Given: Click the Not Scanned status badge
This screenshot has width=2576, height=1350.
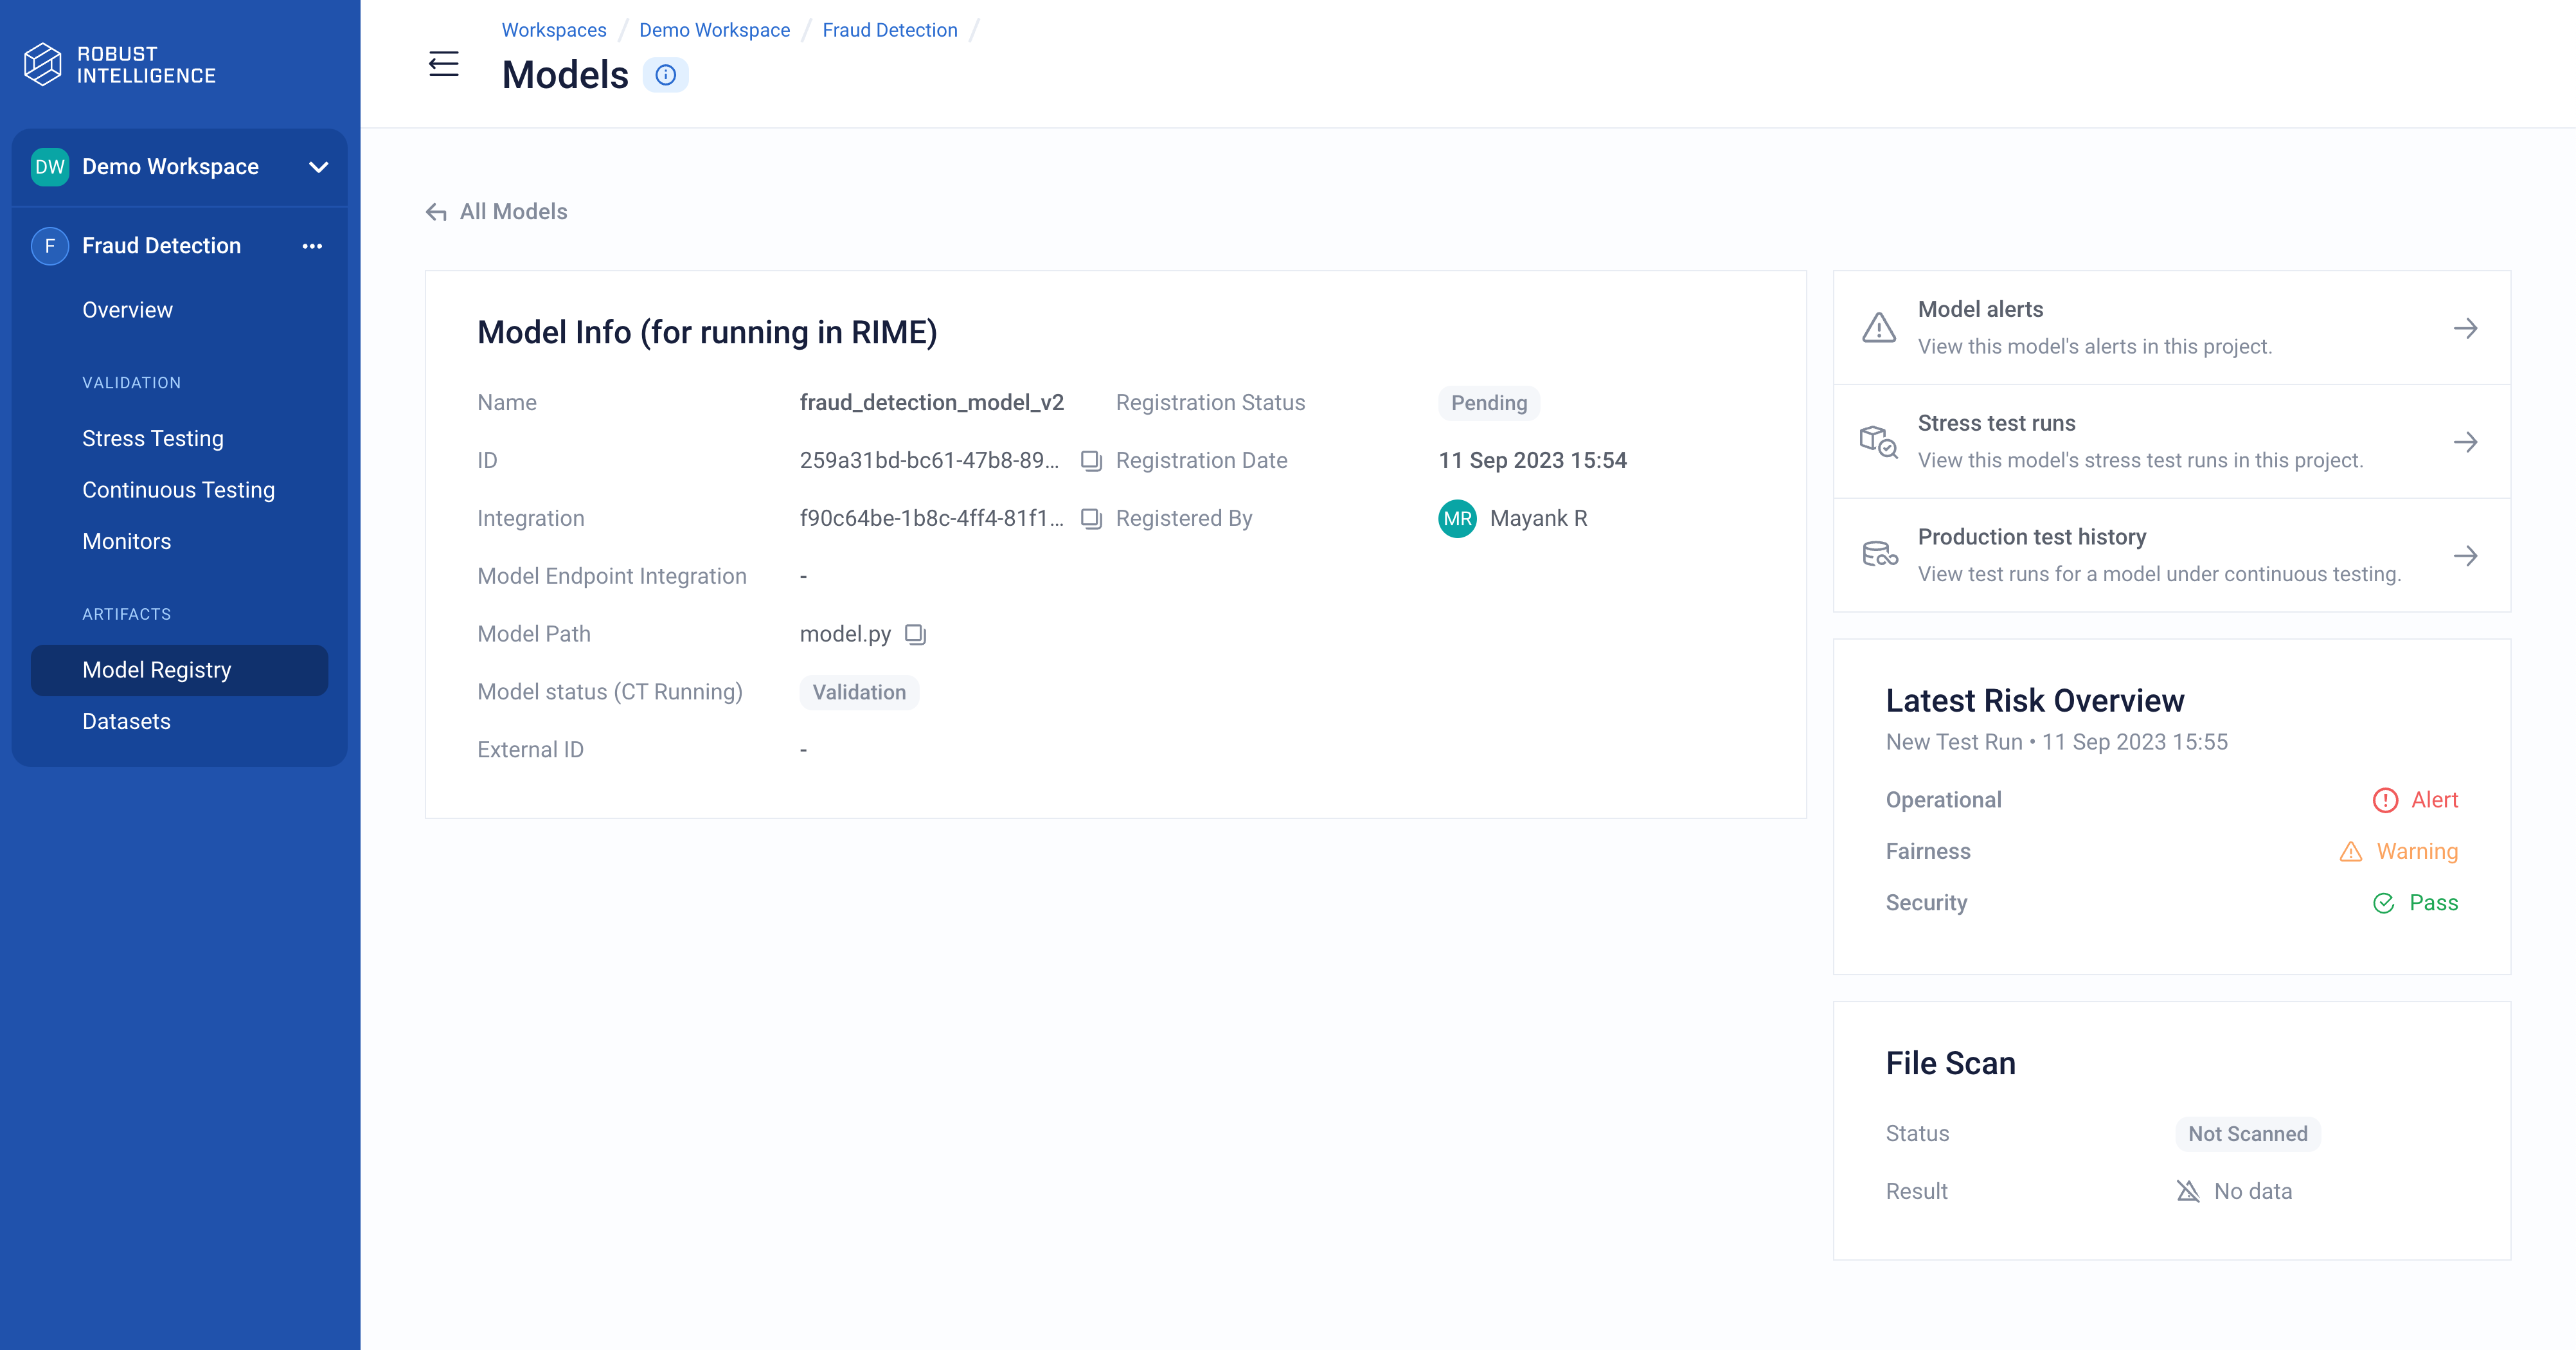Looking at the screenshot, I should click(x=2247, y=1134).
